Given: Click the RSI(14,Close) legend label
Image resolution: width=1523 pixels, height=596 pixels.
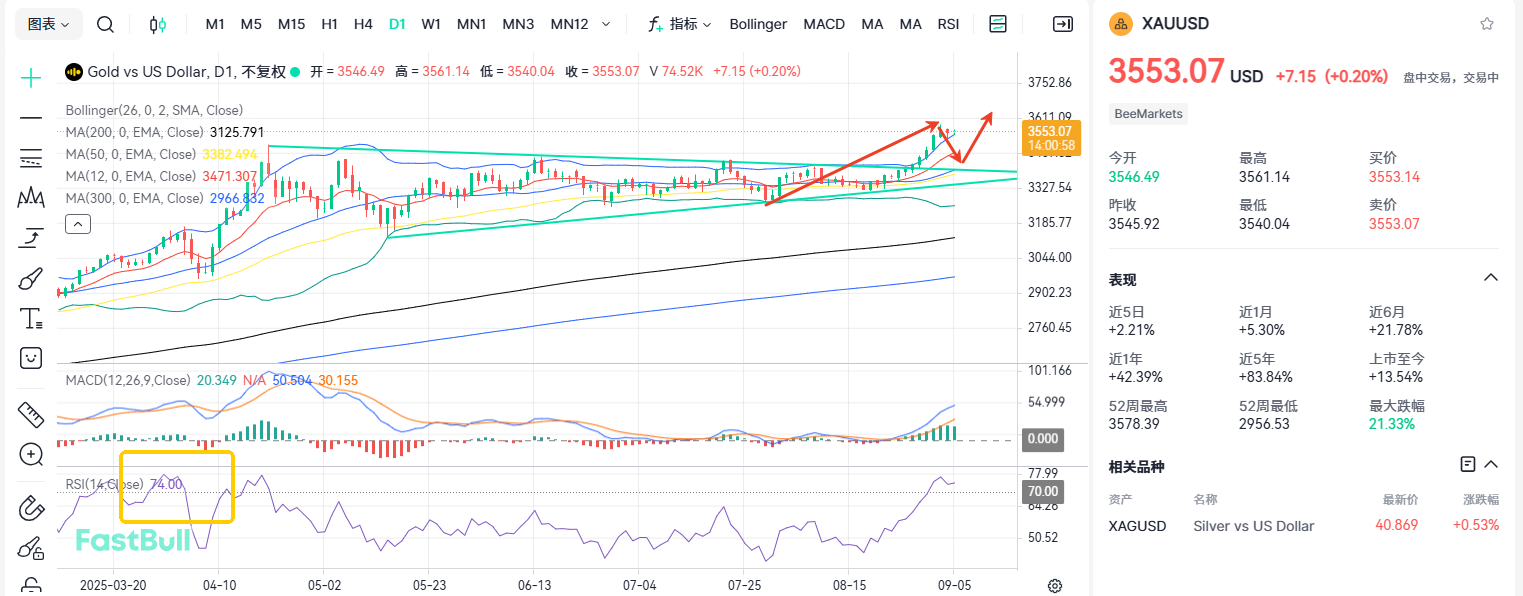Looking at the screenshot, I should [x=106, y=484].
